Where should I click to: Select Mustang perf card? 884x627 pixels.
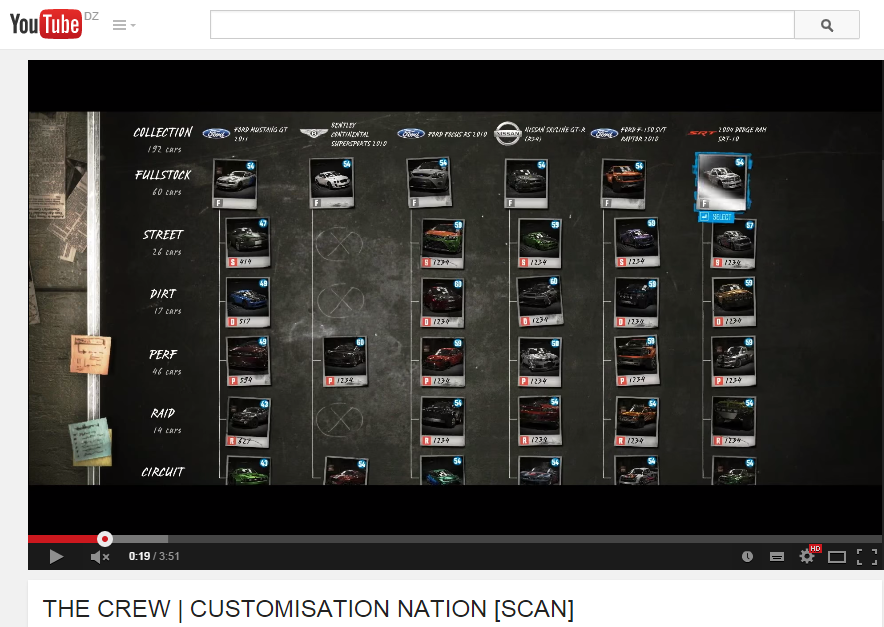tap(247, 362)
